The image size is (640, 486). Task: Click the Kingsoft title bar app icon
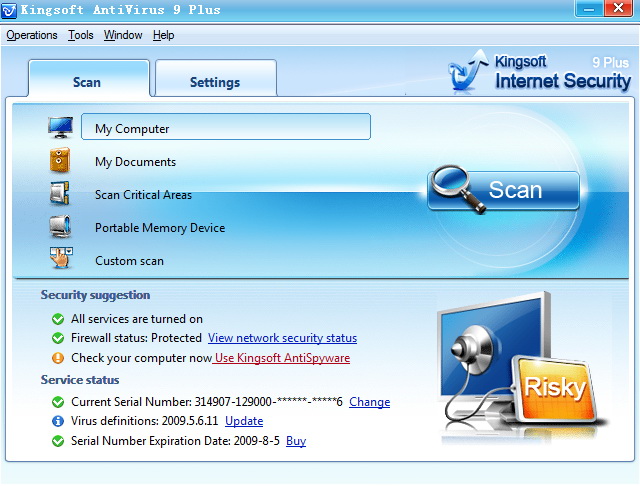click(9, 10)
